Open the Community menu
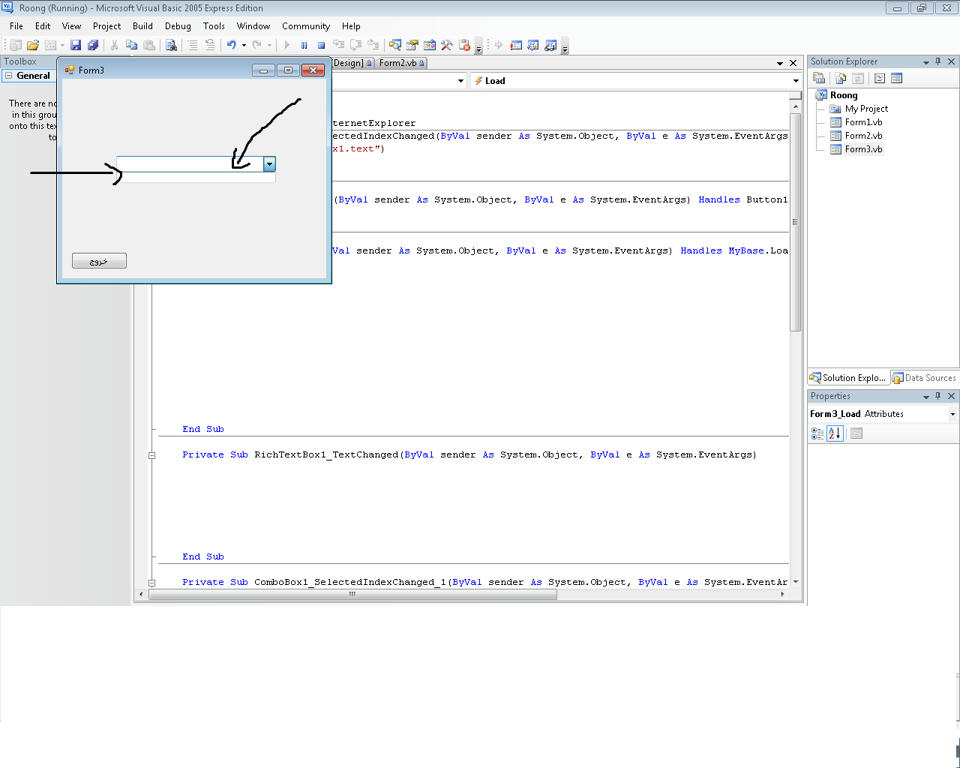This screenshot has width=960, height=768. (306, 26)
